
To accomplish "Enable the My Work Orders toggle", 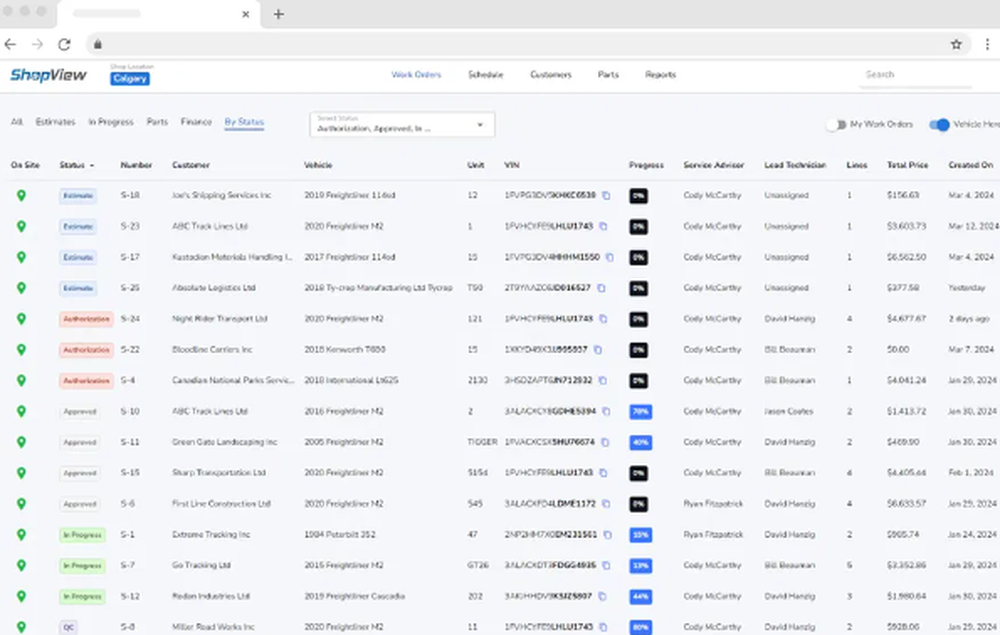I will click(x=836, y=125).
